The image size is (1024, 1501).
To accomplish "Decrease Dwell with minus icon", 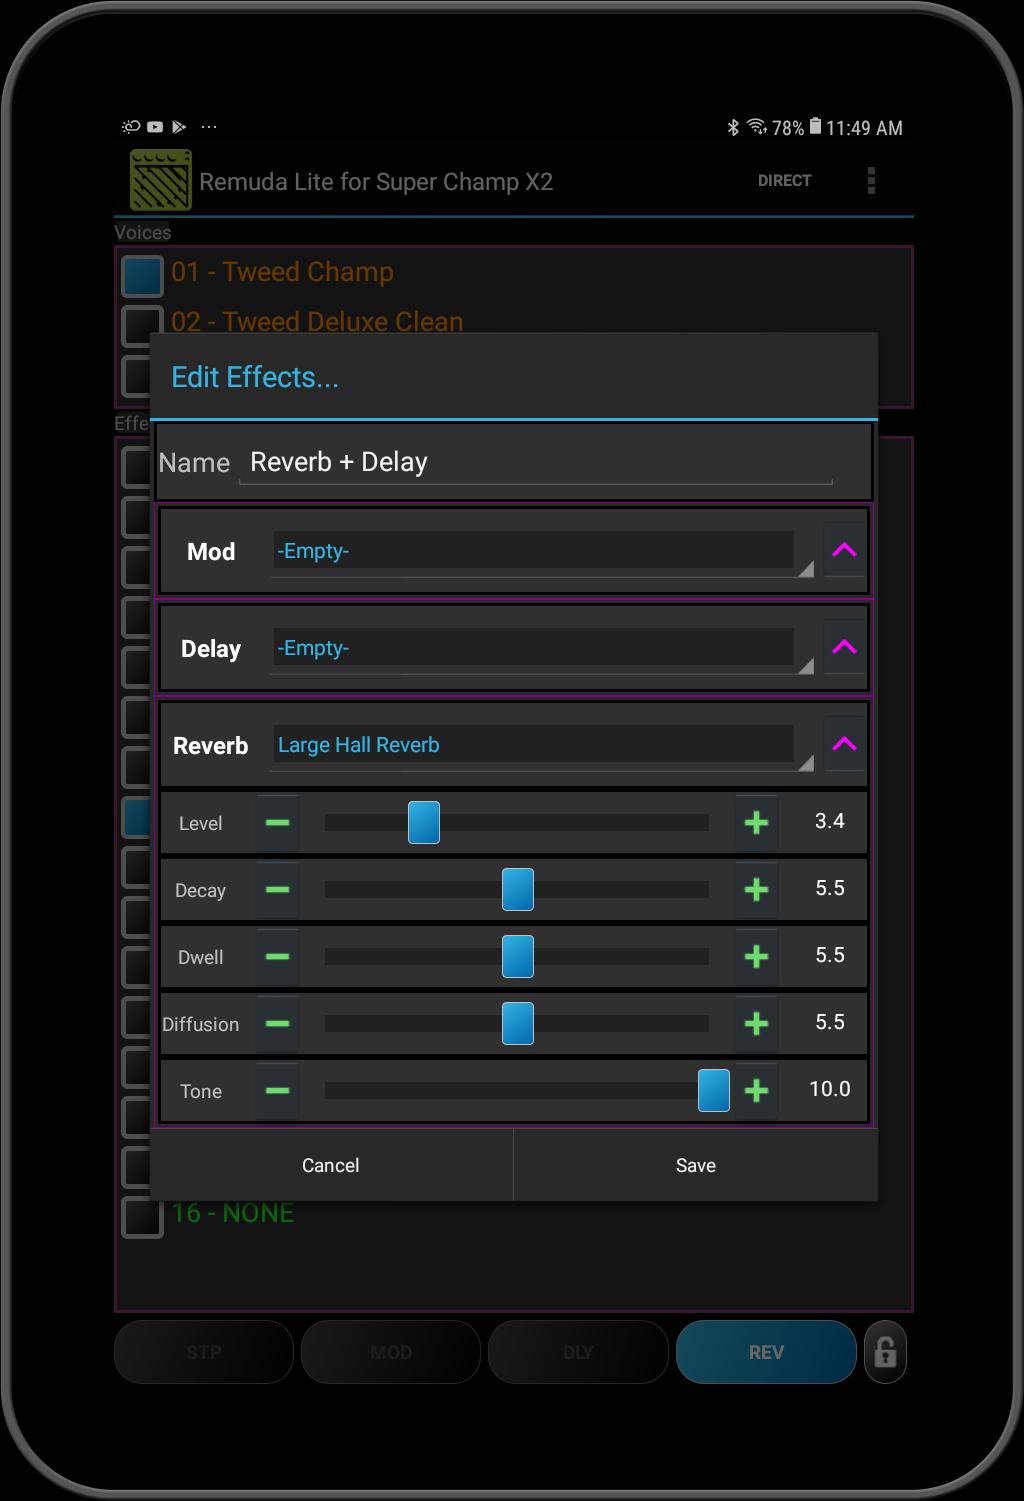I will tap(277, 957).
